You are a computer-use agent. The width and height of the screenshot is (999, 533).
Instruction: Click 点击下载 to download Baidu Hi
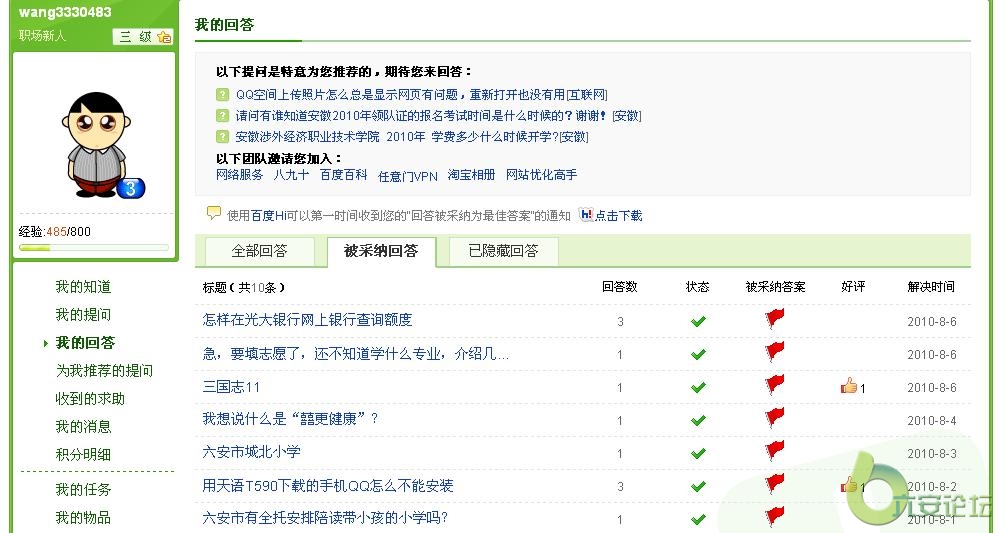(x=619, y=216)
